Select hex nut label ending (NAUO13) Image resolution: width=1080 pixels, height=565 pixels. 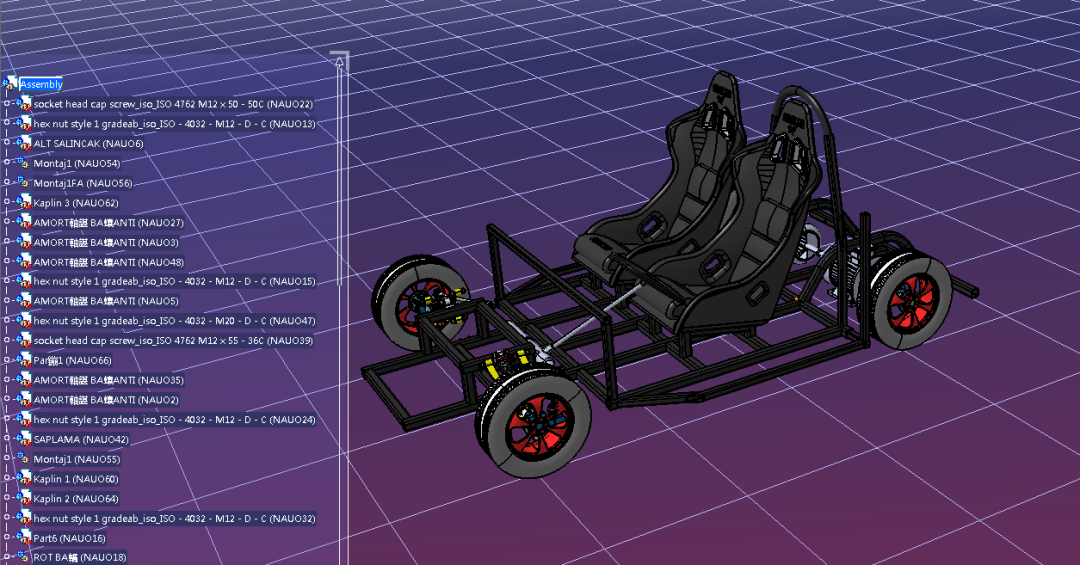click(174, 124)
